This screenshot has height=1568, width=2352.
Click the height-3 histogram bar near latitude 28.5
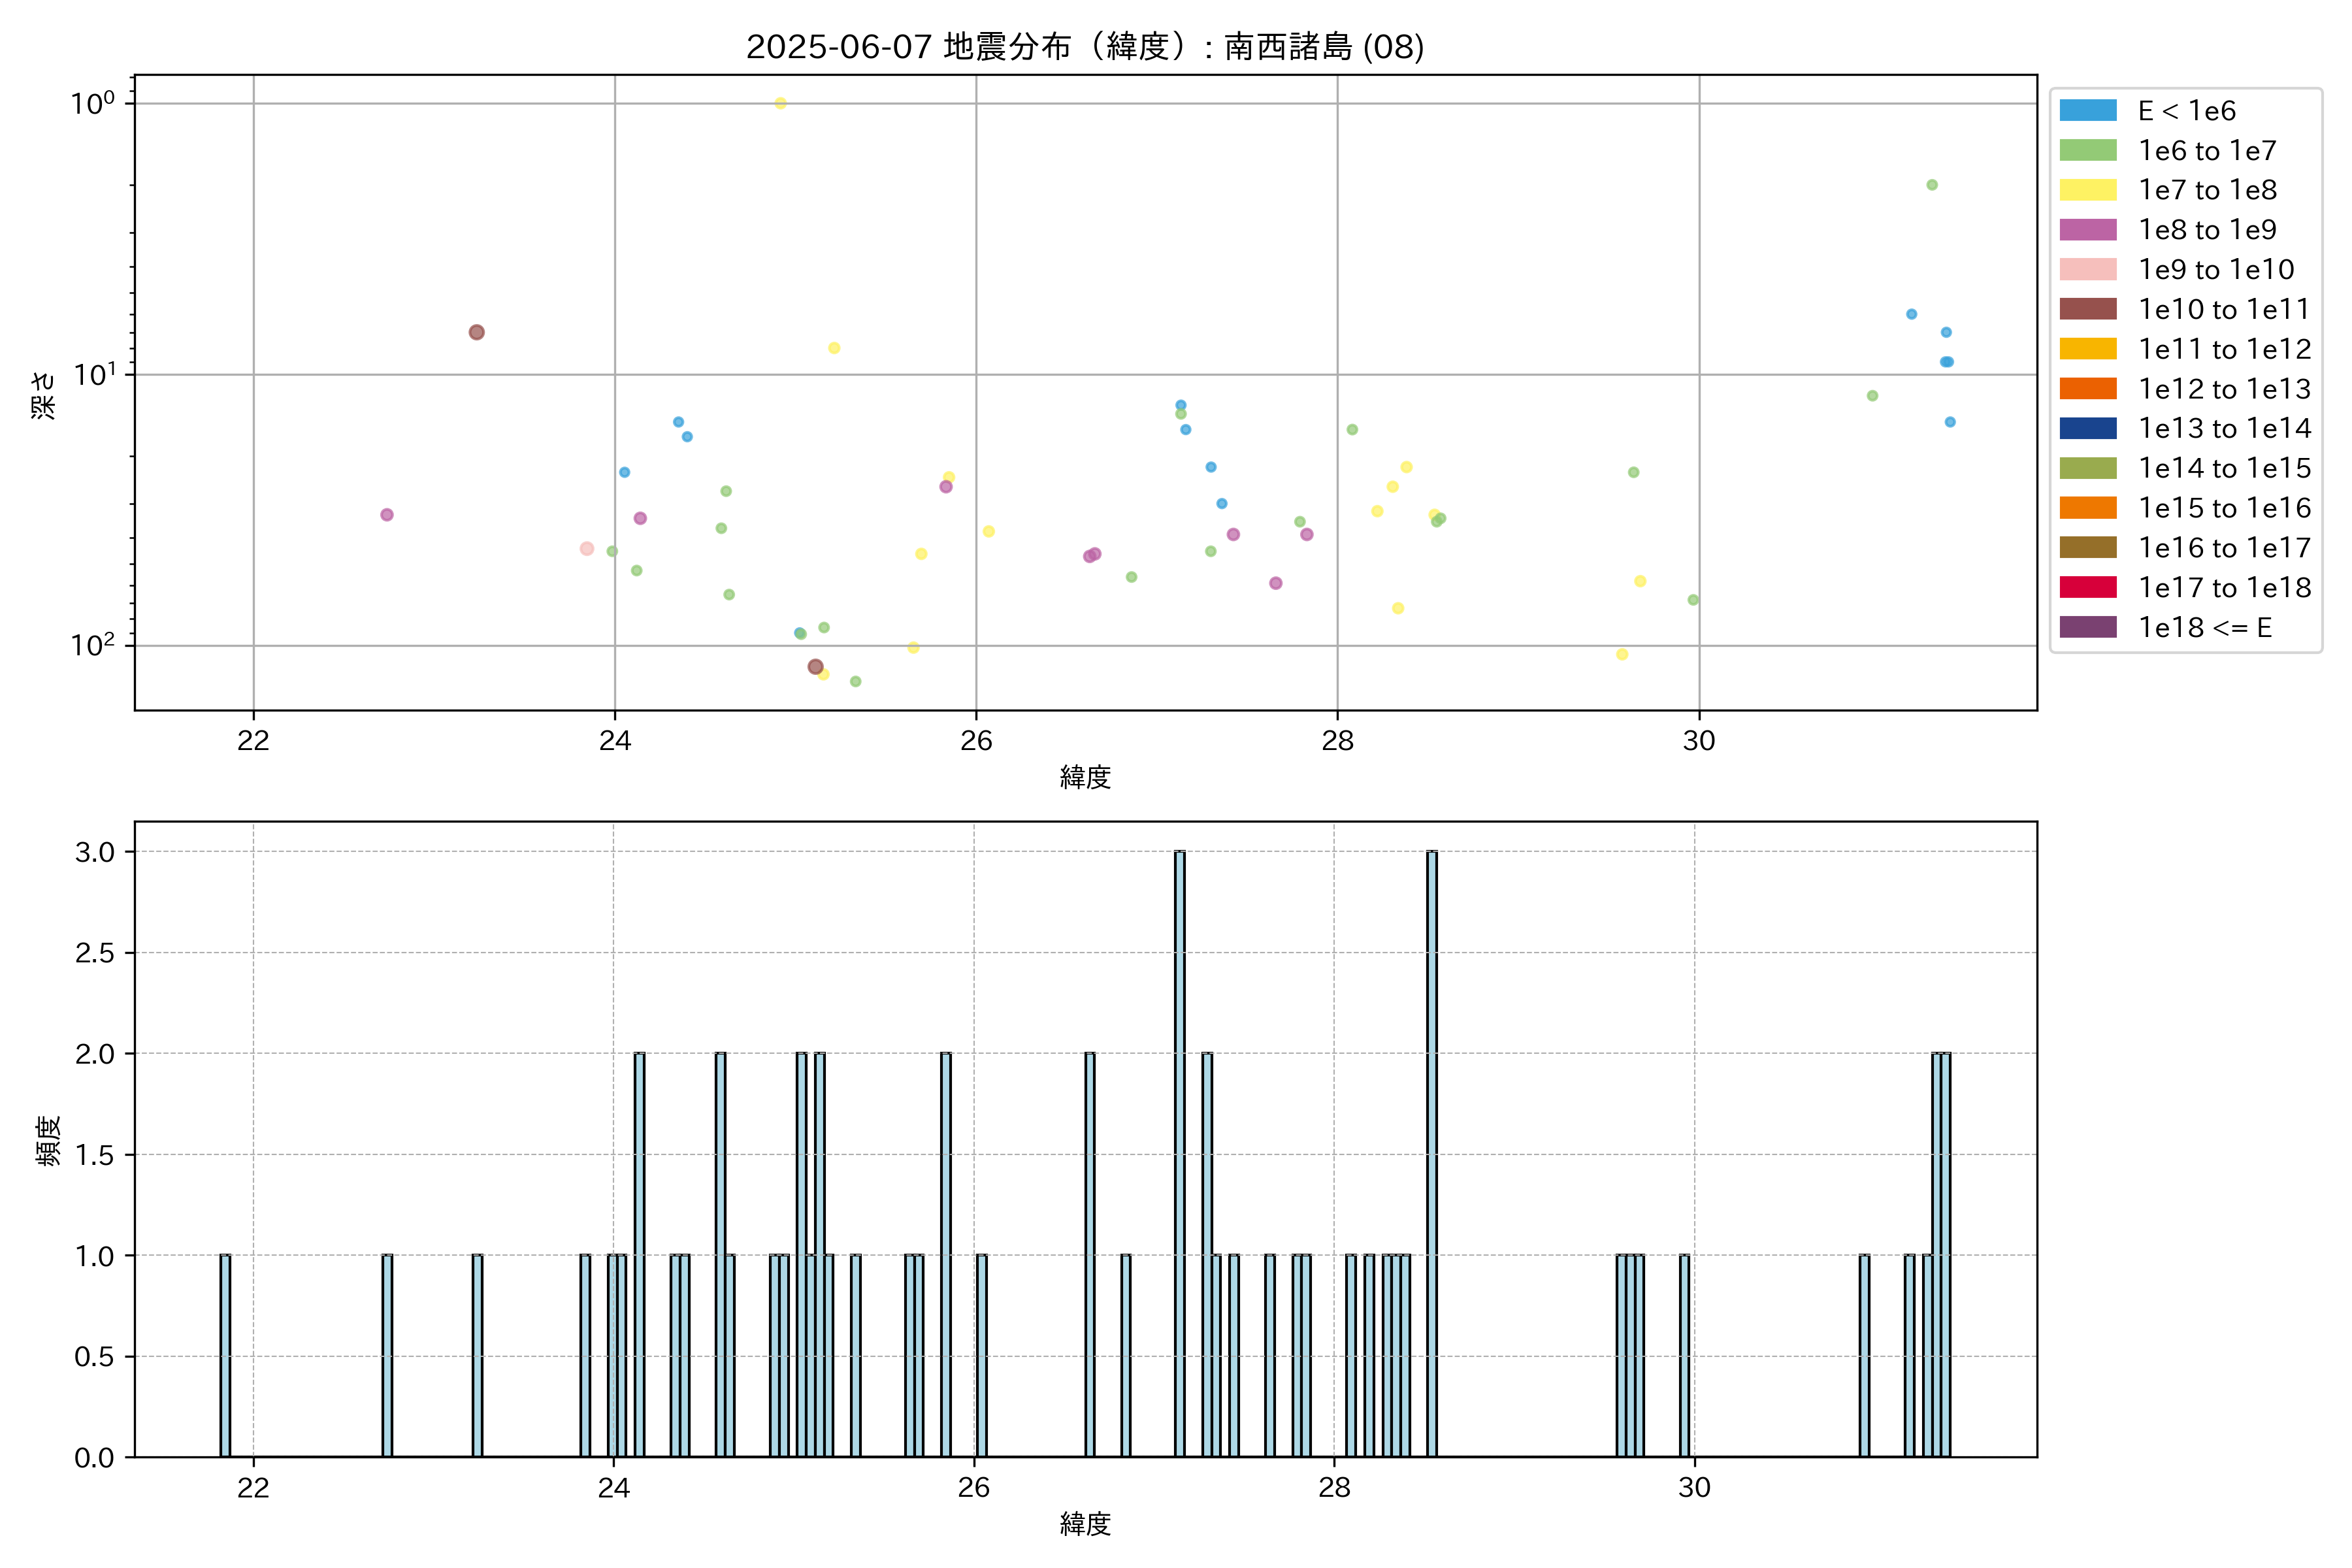click(1432, 1153)
